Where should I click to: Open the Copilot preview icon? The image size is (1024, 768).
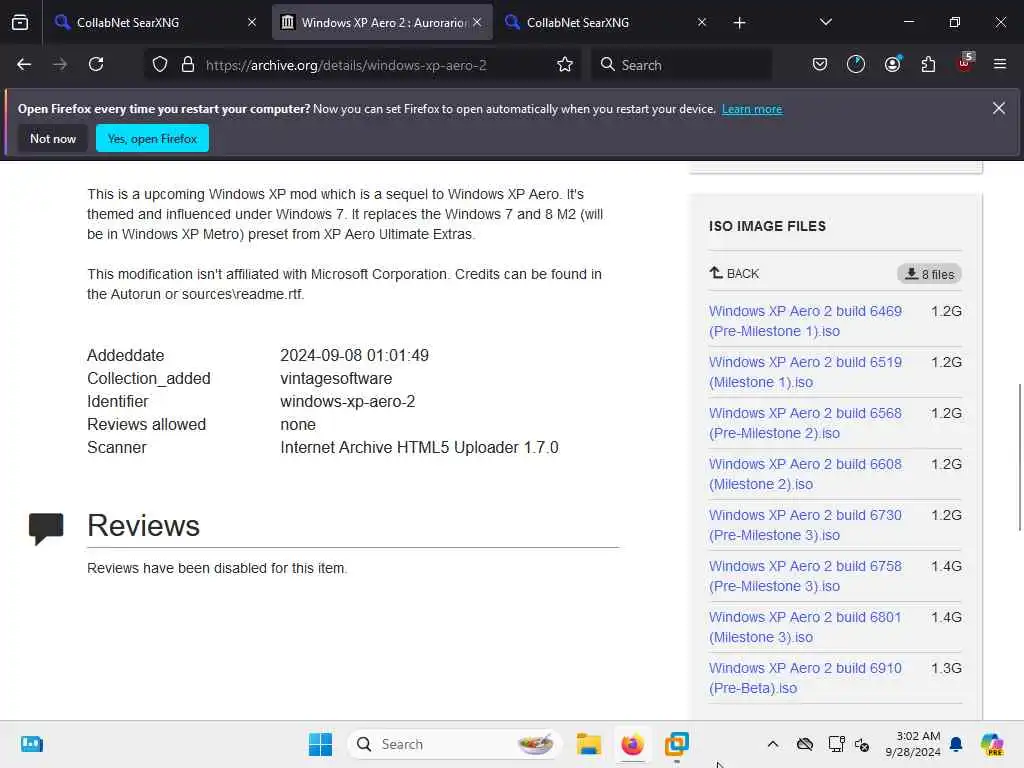[x=992, y=744]
